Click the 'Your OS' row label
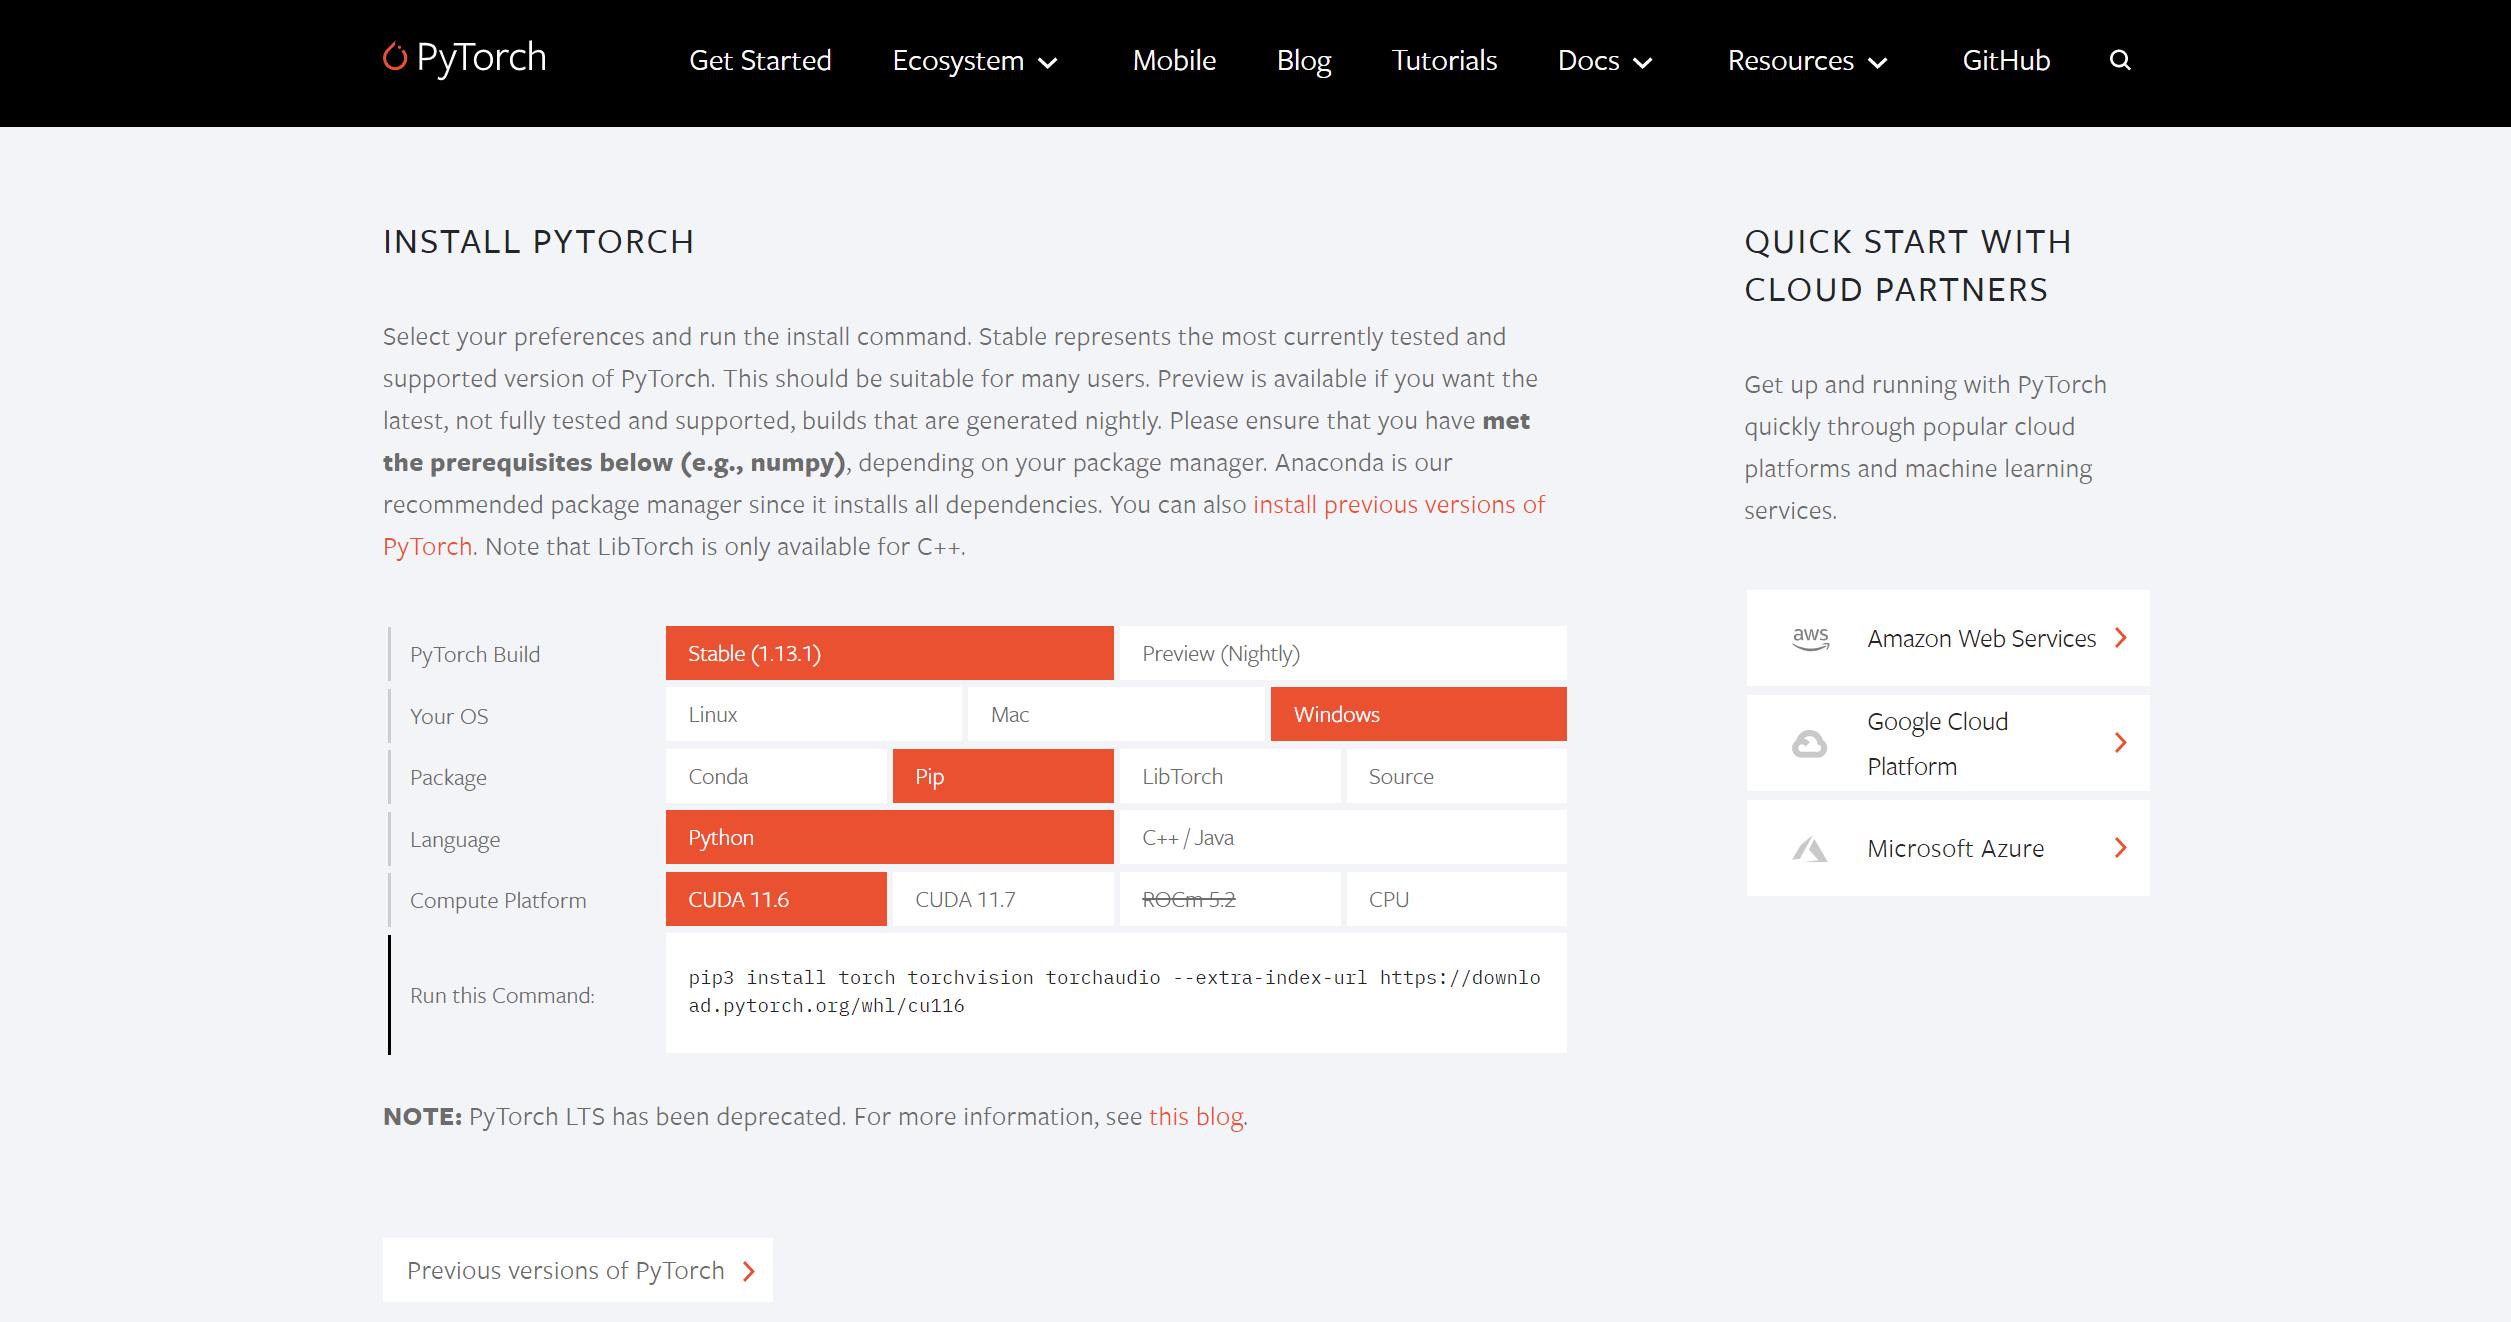The height and width of the screenshot is (1322, 2511). (449, 717)
